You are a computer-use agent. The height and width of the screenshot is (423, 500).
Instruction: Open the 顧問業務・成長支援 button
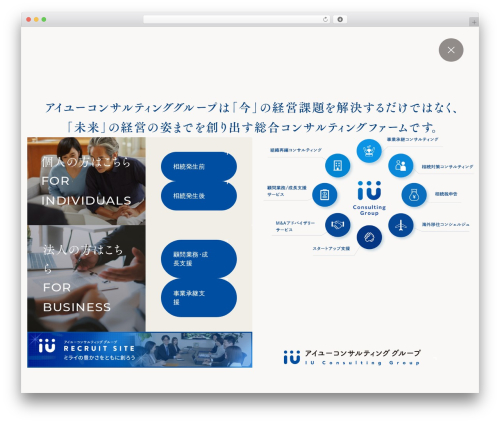[x=199, y=259]
